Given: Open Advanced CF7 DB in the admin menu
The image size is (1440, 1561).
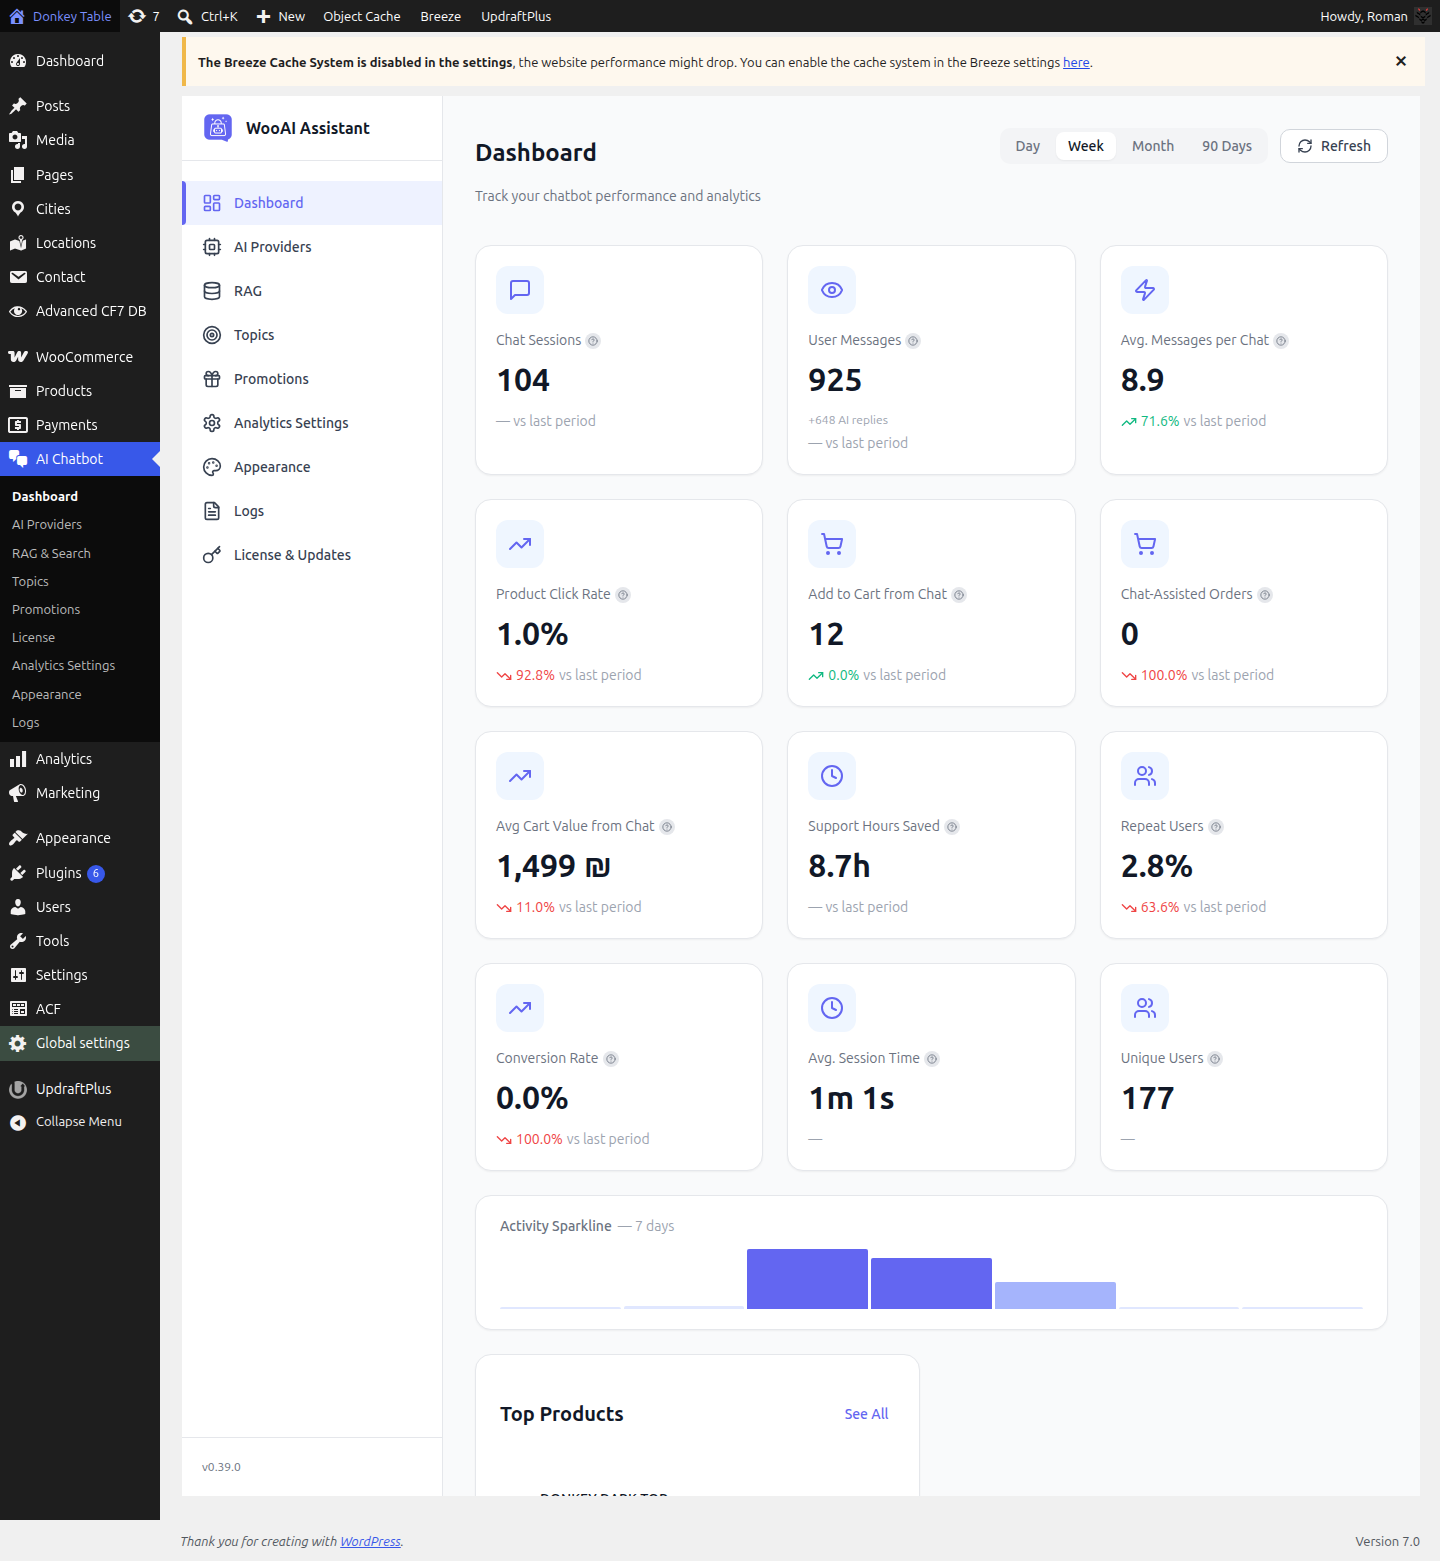Looking at the screenshot, I should pyautogui.click(x=80, y=311).
